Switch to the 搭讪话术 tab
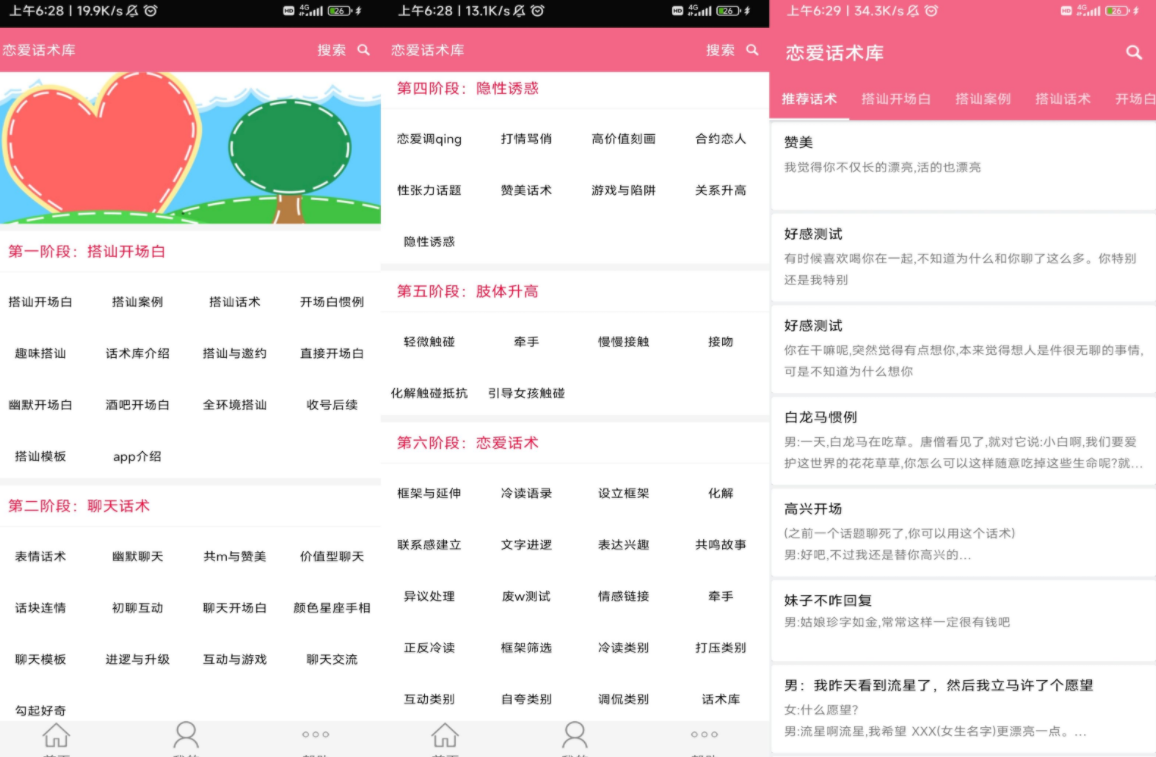The height and width of the screenshot is (757, 1156). tap(1063, 99)
